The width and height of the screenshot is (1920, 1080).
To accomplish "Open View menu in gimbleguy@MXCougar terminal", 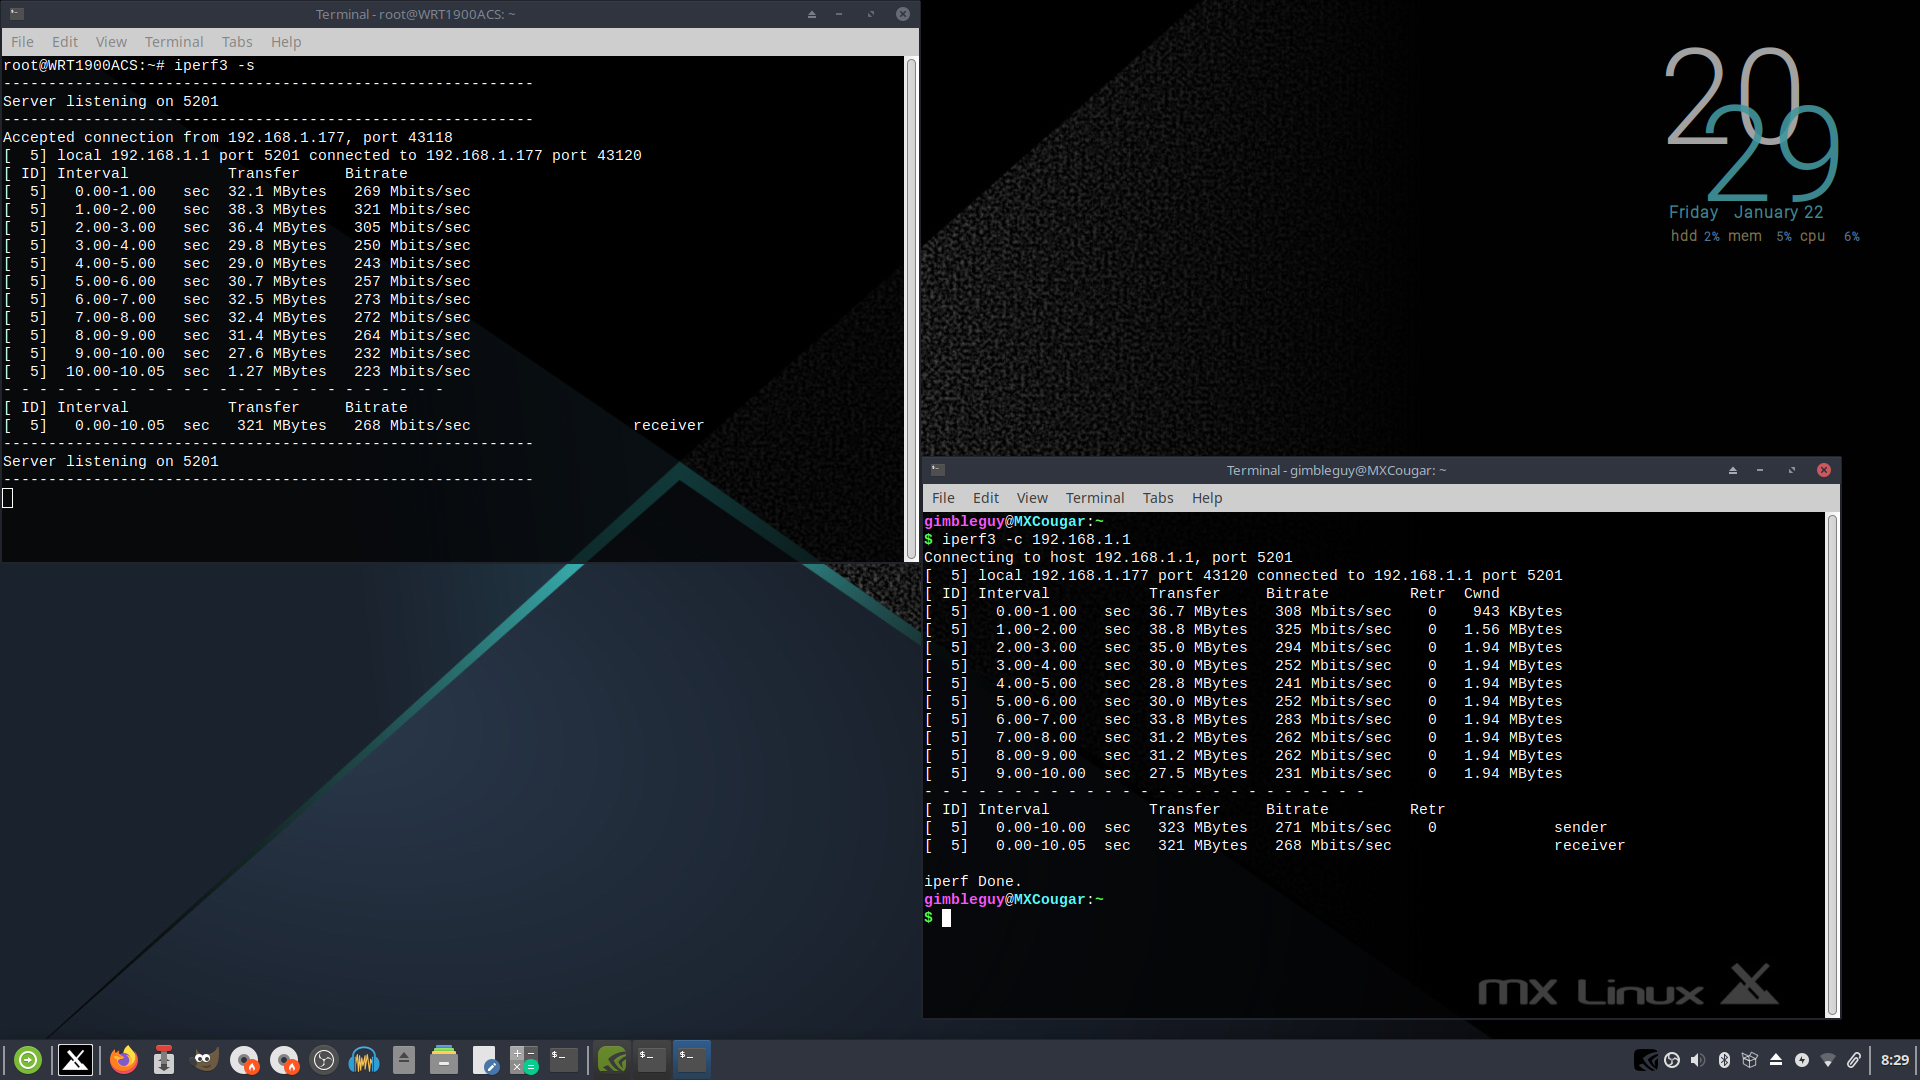I will (1032, 498).
